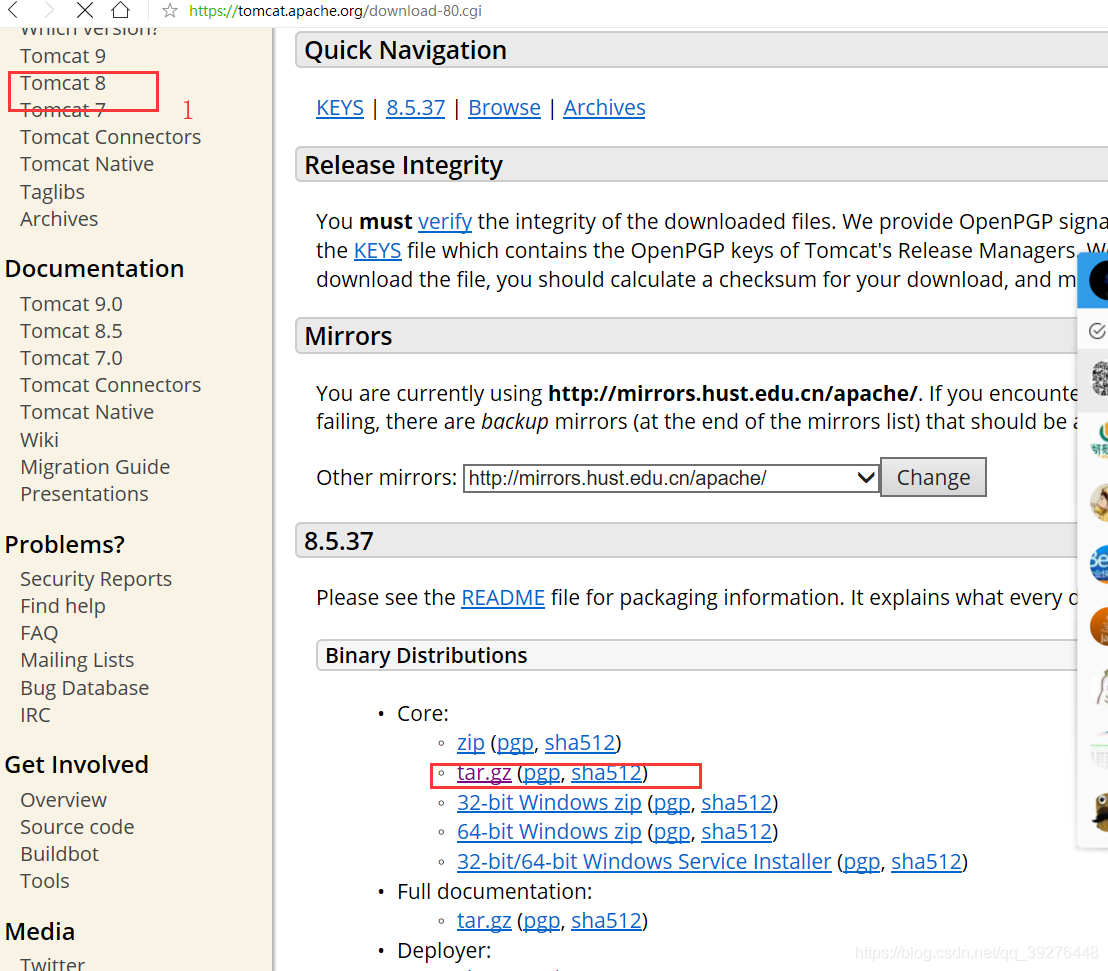Open sha512 for Windows Service Installer
This screenshot has width=1108, height=971.
(927, 861)
